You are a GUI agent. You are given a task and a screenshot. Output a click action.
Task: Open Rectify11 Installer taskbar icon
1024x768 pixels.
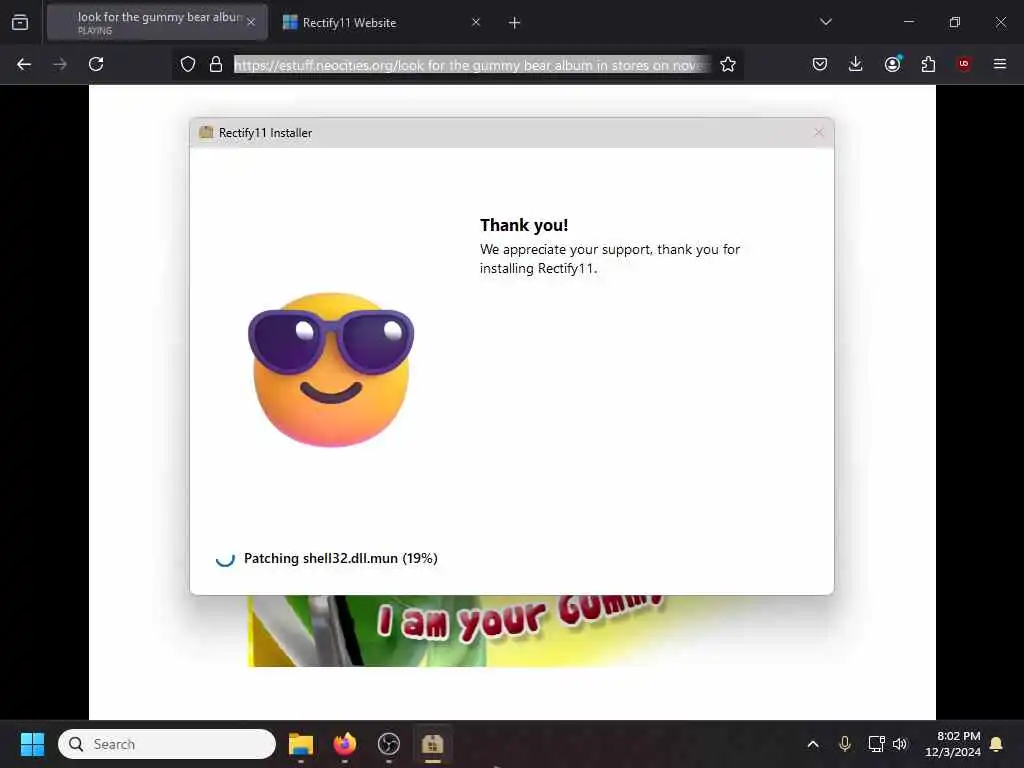pyautogui.click(x=432, y=744)
